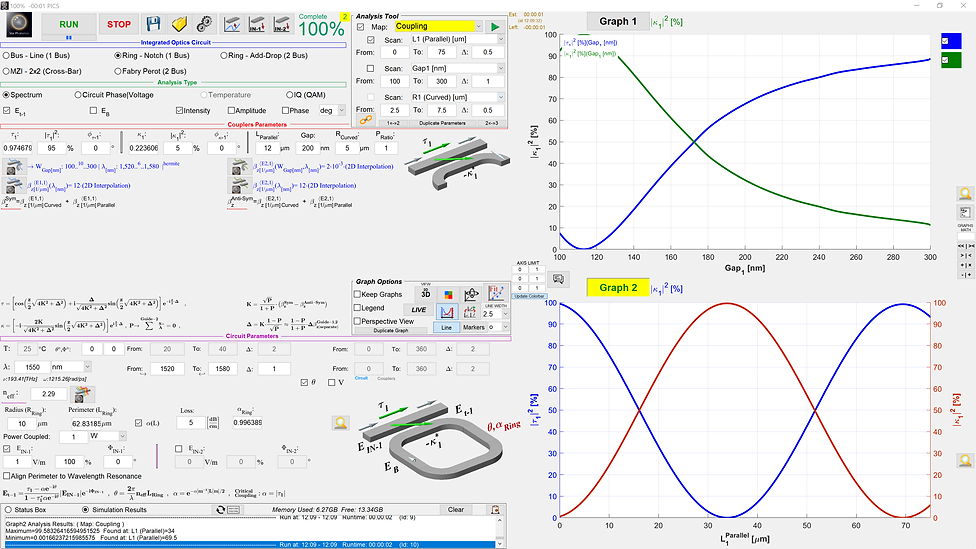
Task: Select Ring - Add-Drop (2 Bus) circuit
Action: point(264,55)
